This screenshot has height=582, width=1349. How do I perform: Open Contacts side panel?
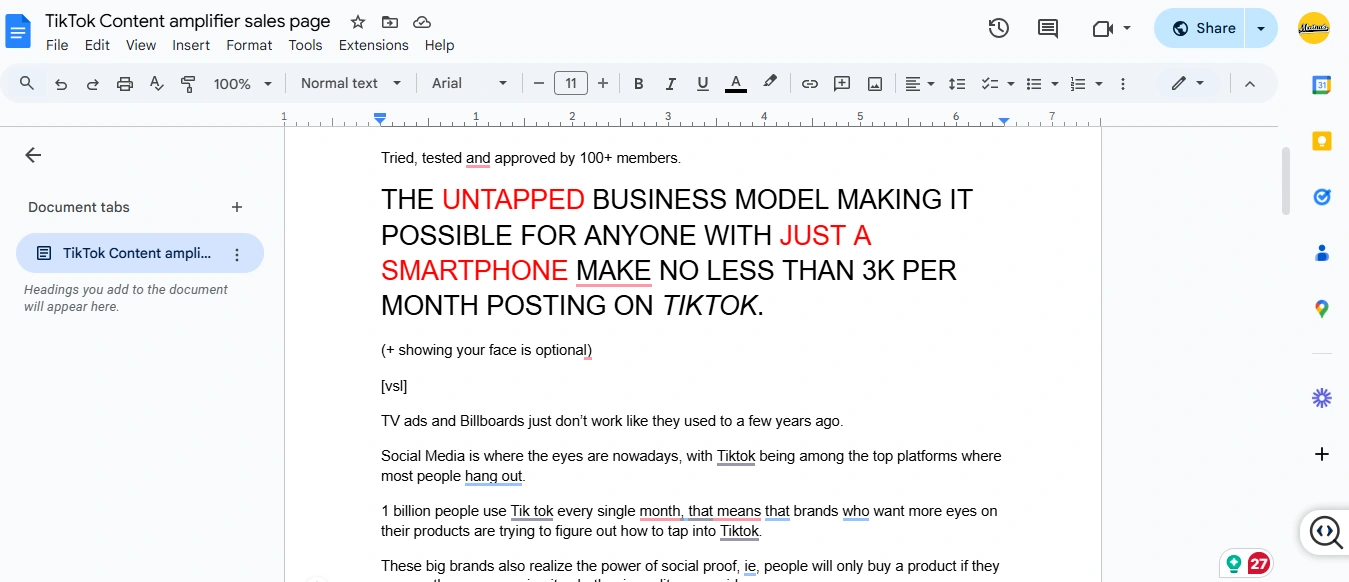(1322, 253)
